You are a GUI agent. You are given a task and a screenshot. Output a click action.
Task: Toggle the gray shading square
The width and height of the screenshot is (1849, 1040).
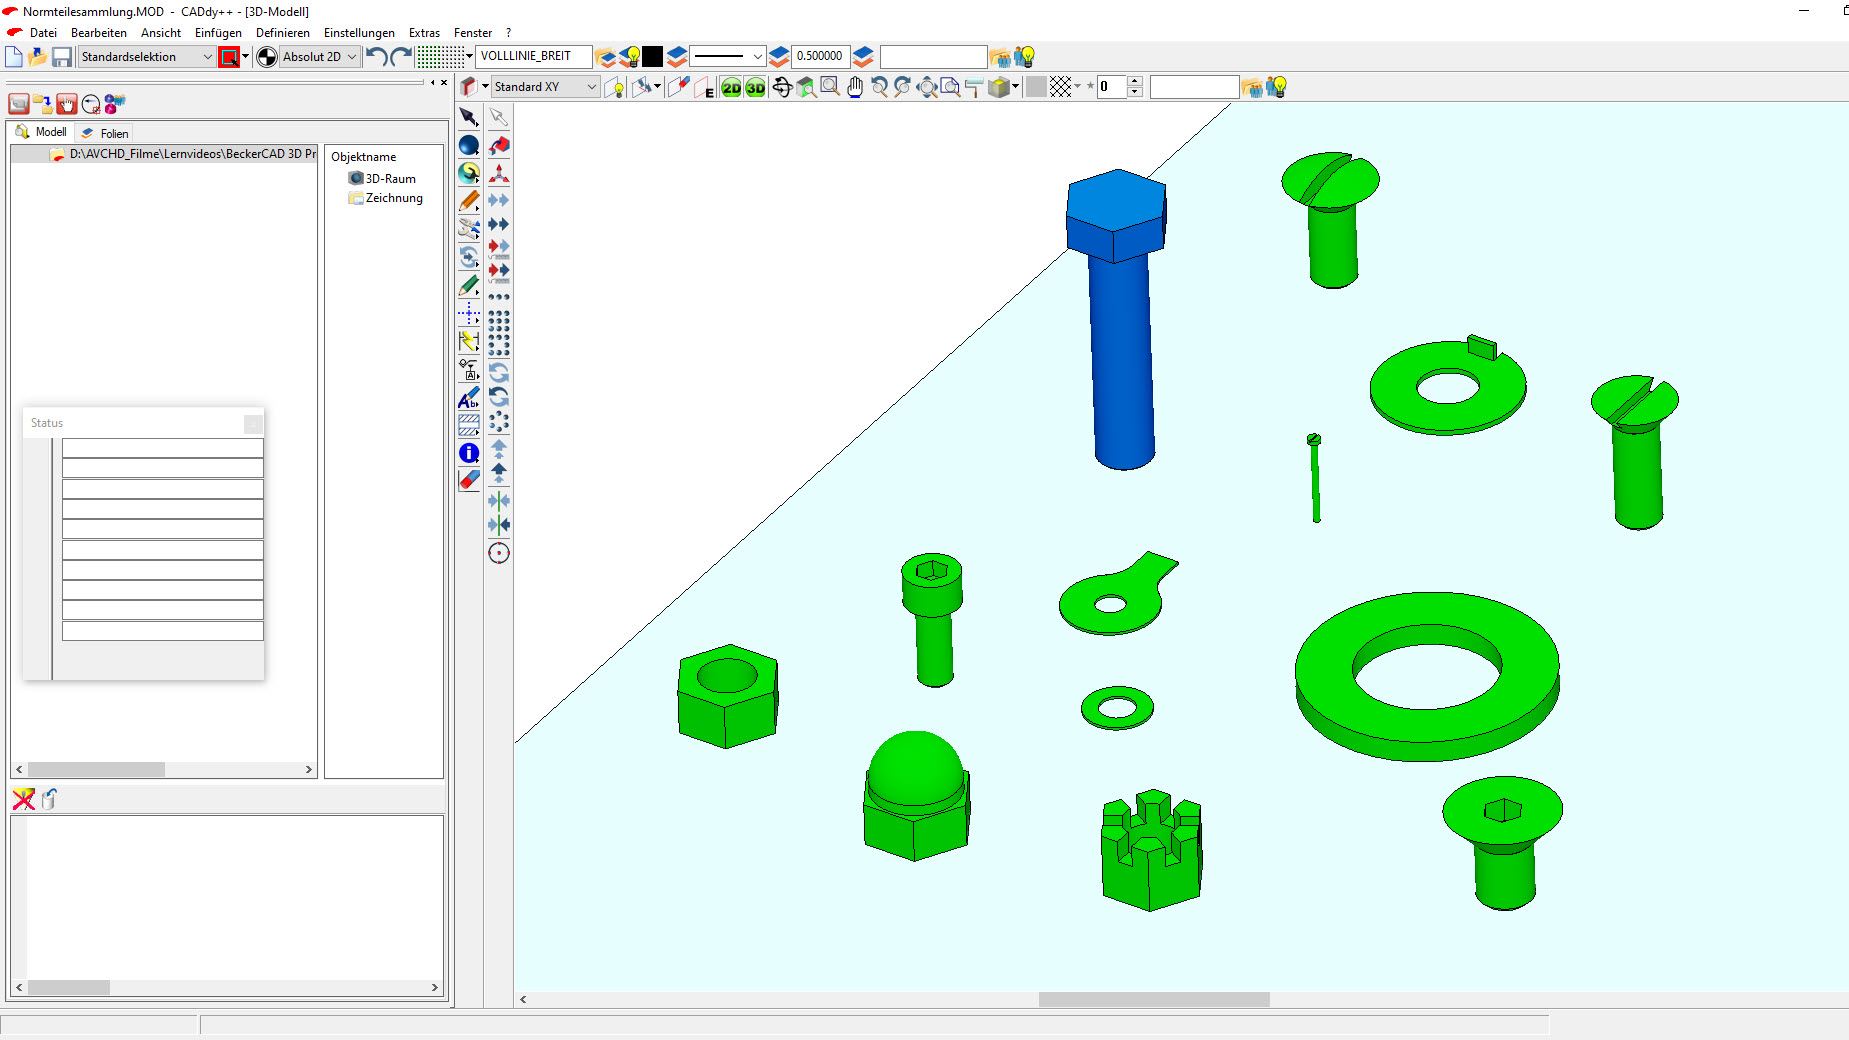click(1036, 88)
